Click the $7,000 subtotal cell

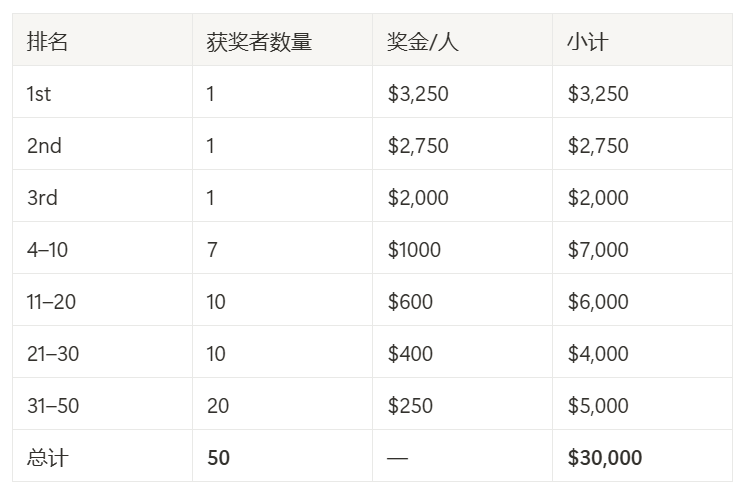tap(598, 250)
